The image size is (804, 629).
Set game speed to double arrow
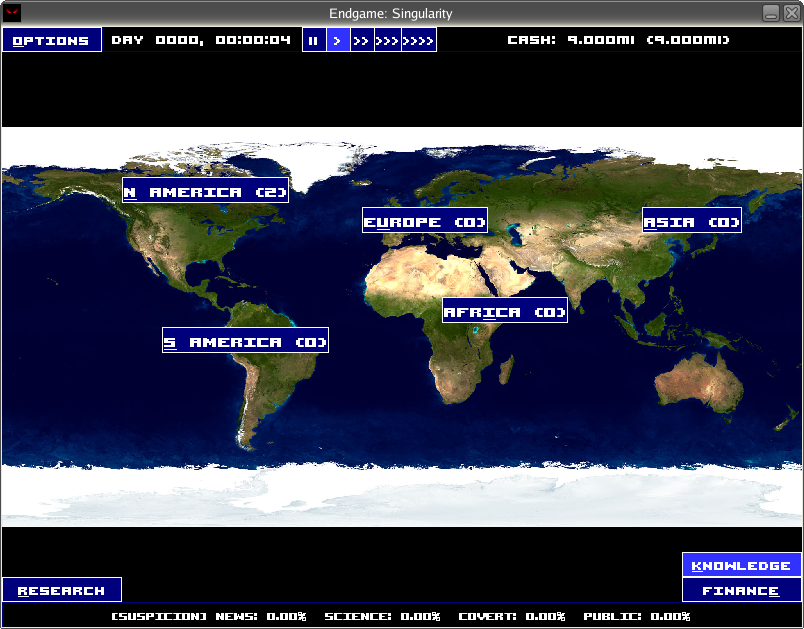click(362, 40)
